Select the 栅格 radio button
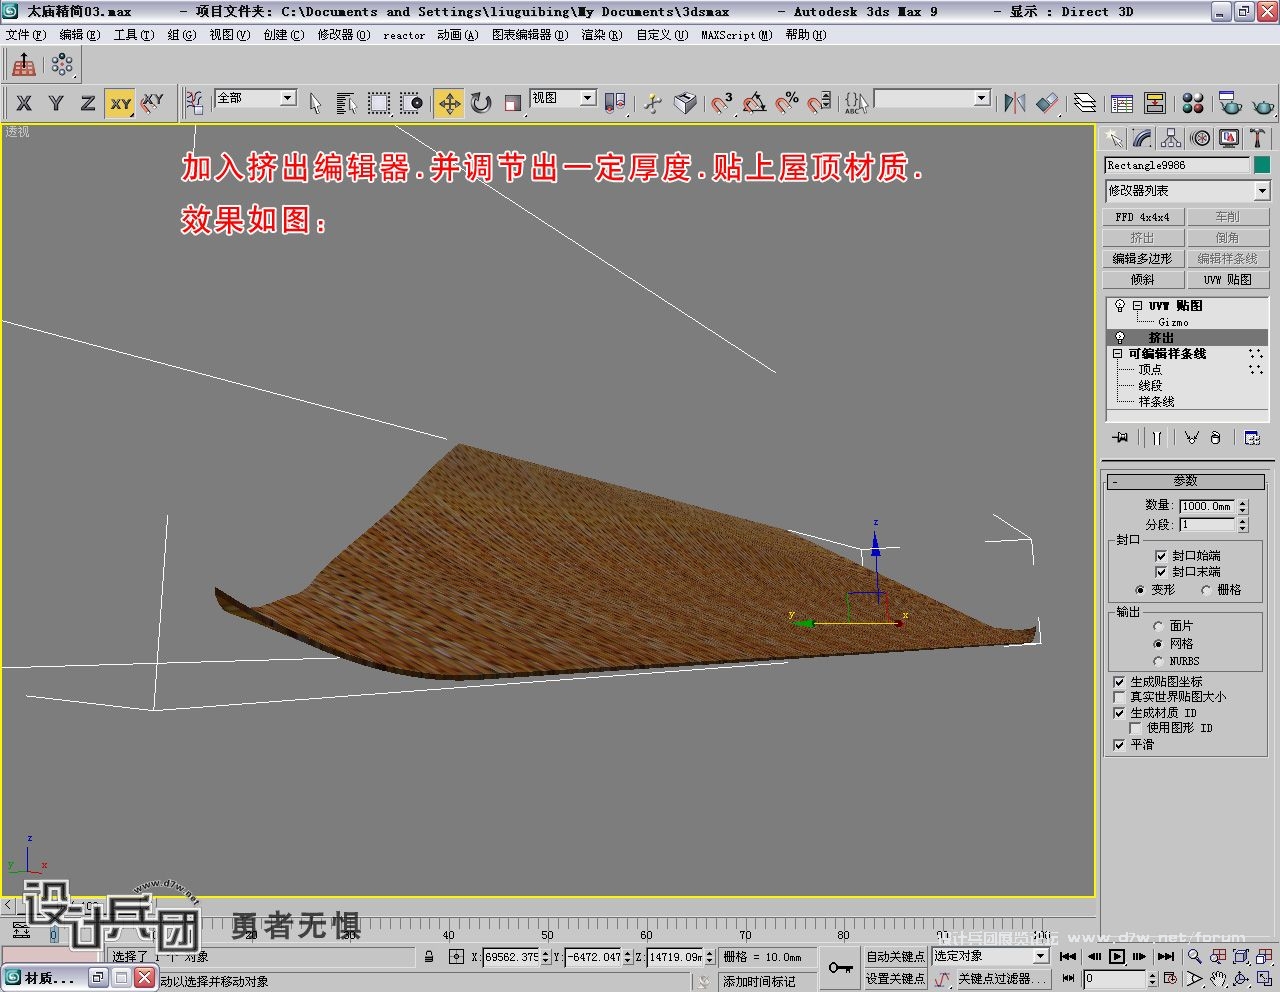 coord(1206,590)
